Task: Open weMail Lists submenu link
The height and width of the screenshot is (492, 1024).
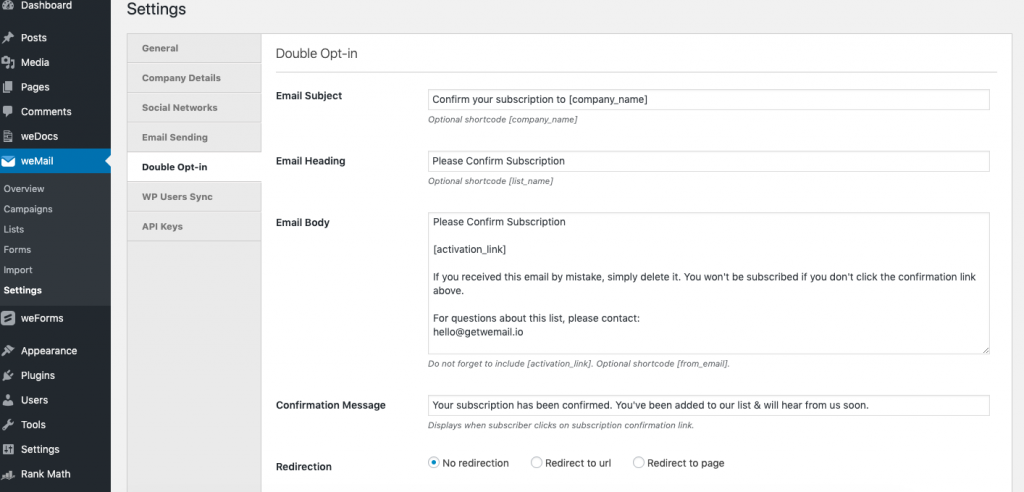Action: (x=14, y=229)
